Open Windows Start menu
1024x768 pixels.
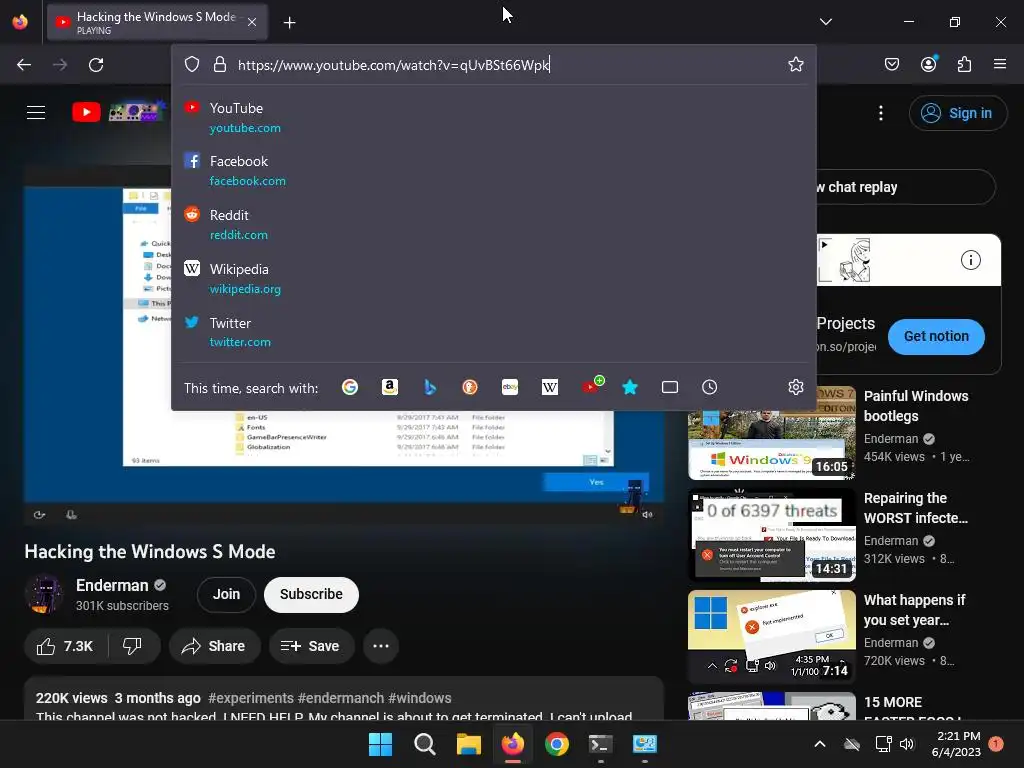pyautogui.click(x=380, y=744)
